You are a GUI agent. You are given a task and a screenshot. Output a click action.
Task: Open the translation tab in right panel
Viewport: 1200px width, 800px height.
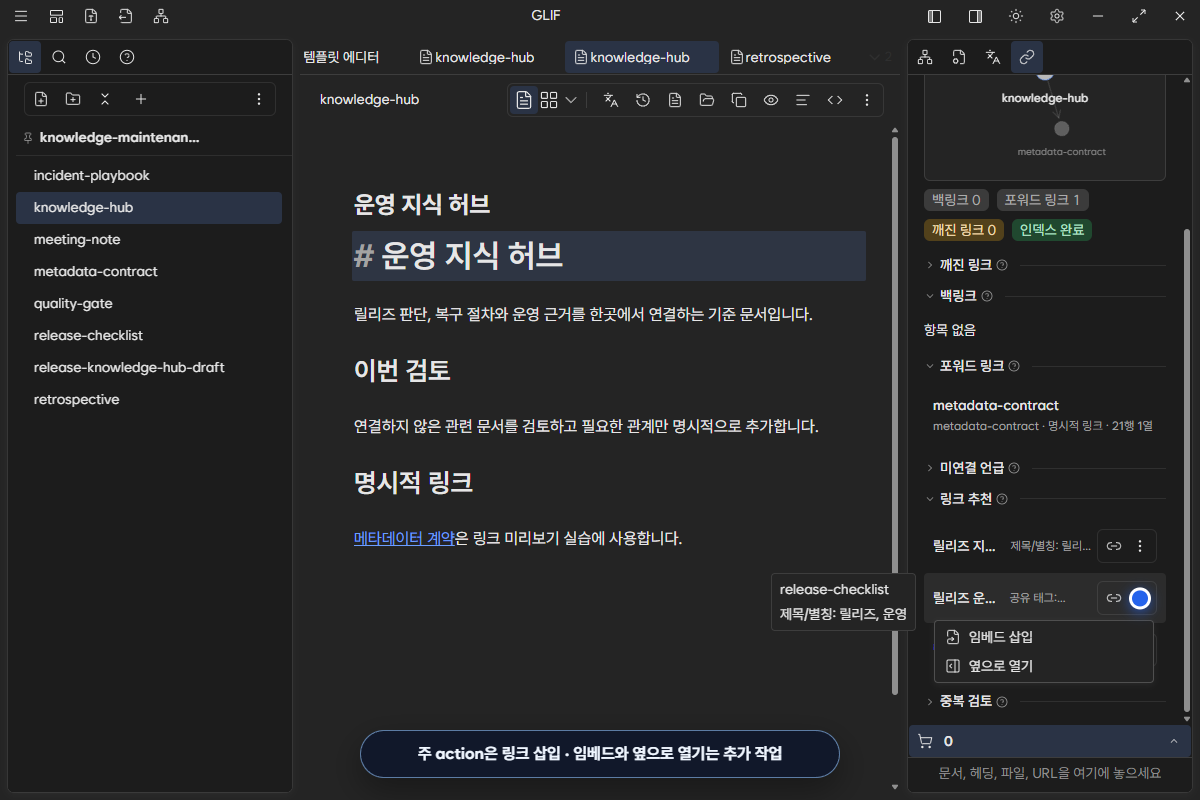[993, 57]
